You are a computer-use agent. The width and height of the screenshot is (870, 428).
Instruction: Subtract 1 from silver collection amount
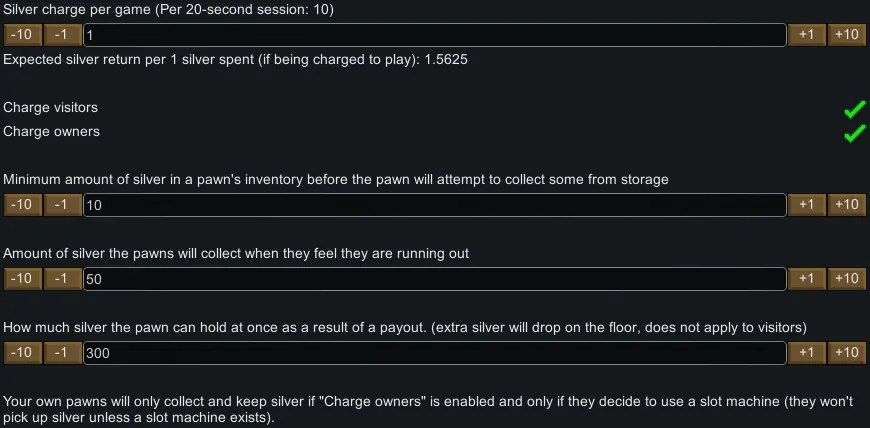63,279
